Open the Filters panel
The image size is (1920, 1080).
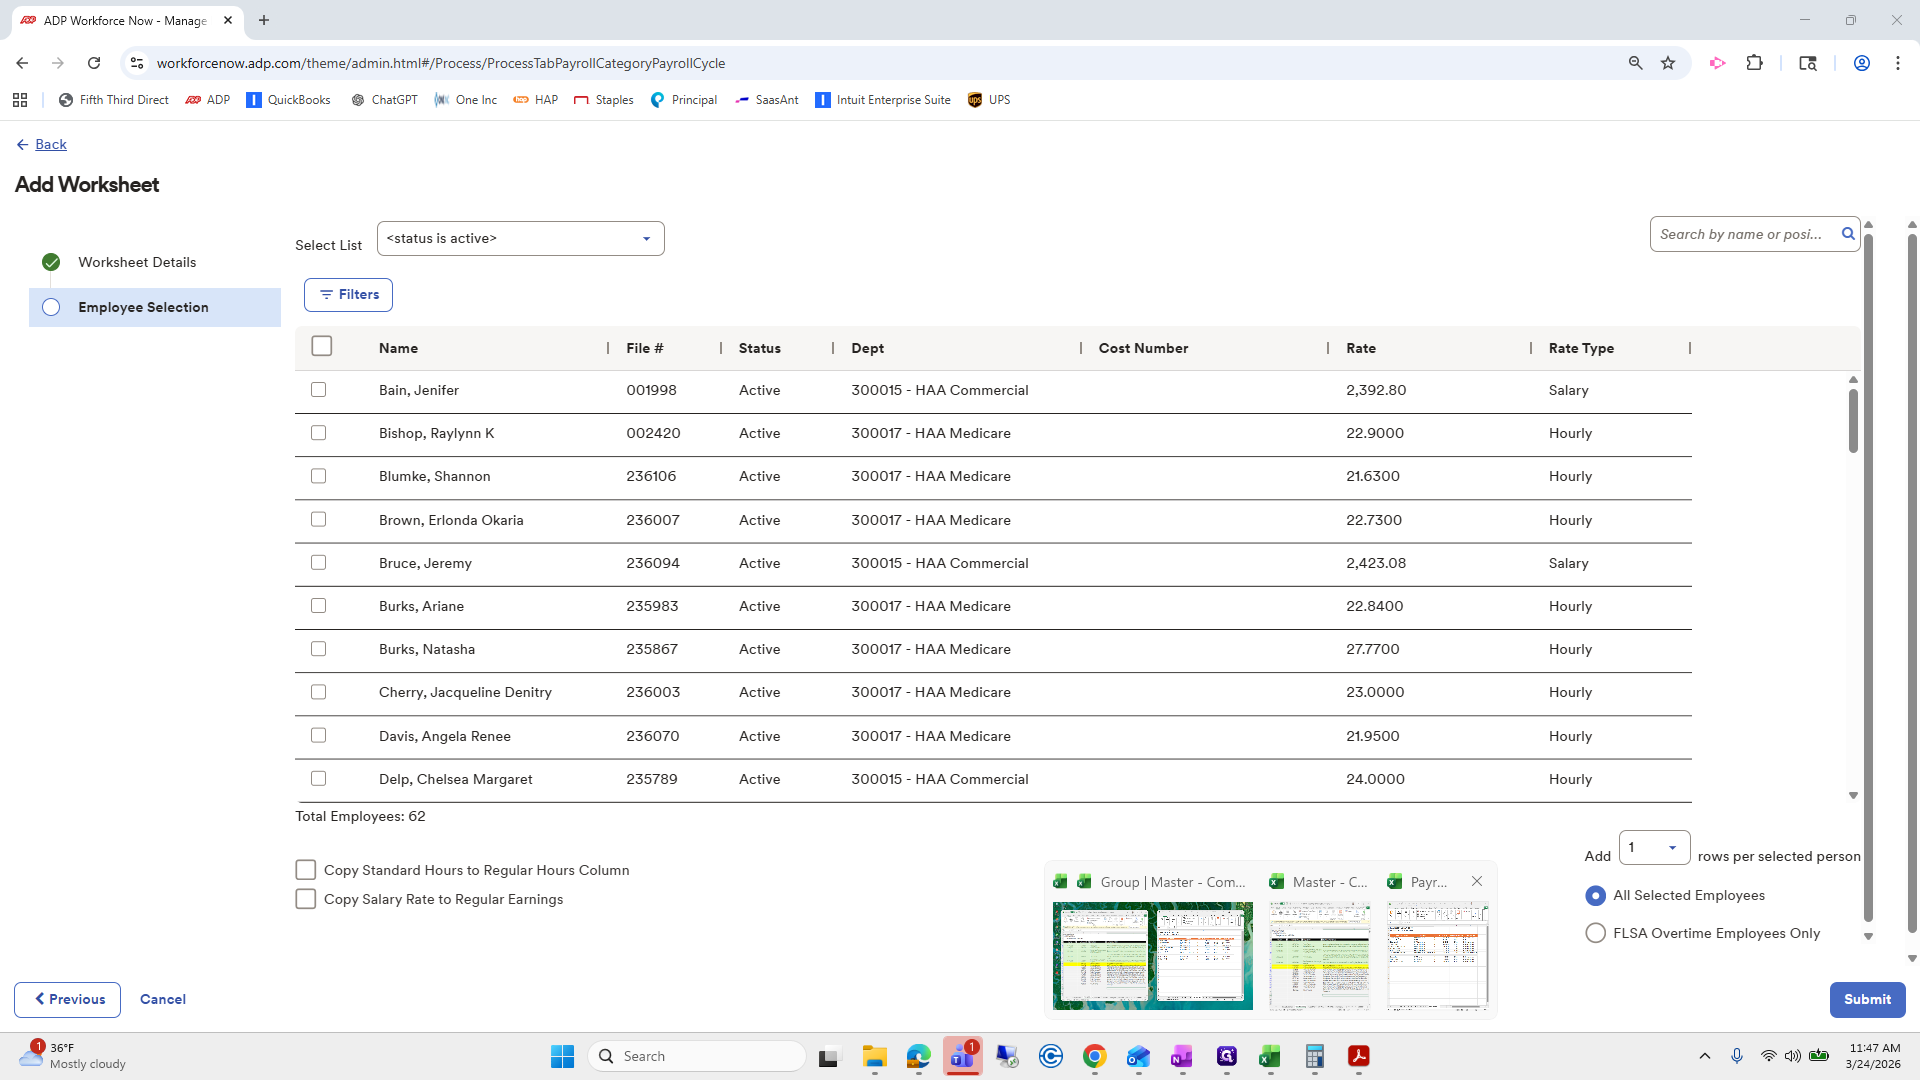pyautogui.click(x=348, y=295)
